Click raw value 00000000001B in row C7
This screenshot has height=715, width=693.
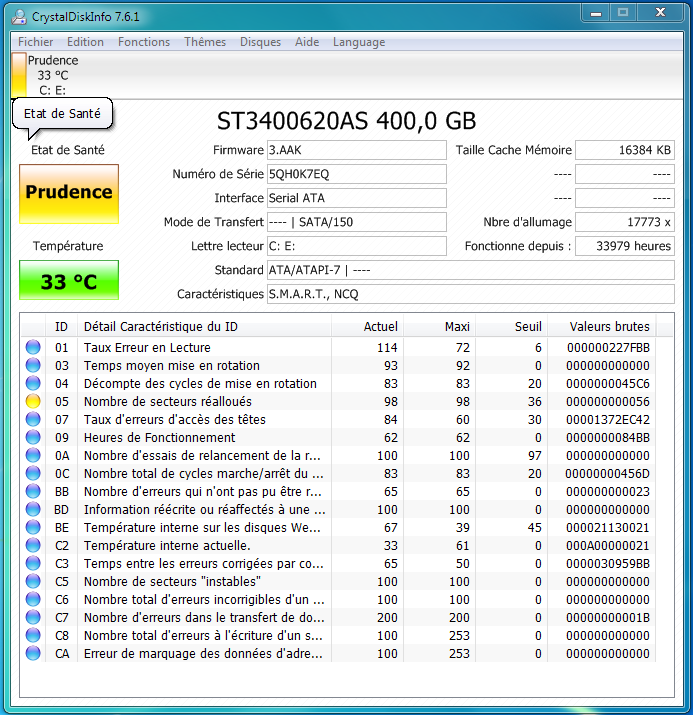(608, 617)
